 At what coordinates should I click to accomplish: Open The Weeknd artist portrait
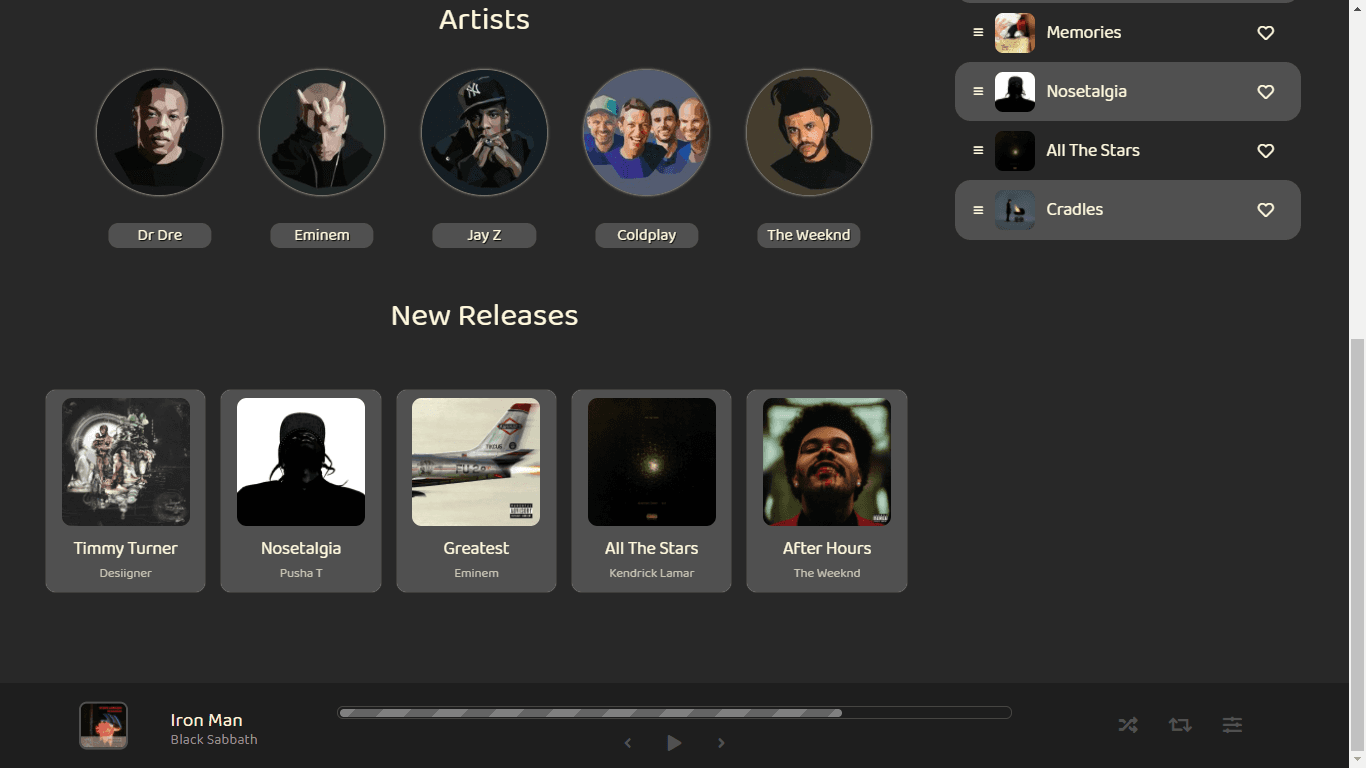click(x=809, y=132)
